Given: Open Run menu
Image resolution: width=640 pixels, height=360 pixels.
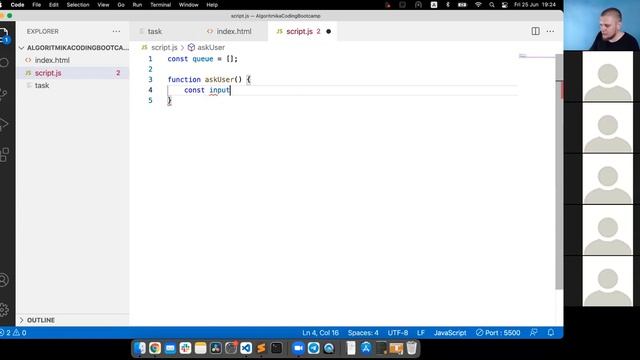Looking at the screenshot, I should [x=137, y=5].
